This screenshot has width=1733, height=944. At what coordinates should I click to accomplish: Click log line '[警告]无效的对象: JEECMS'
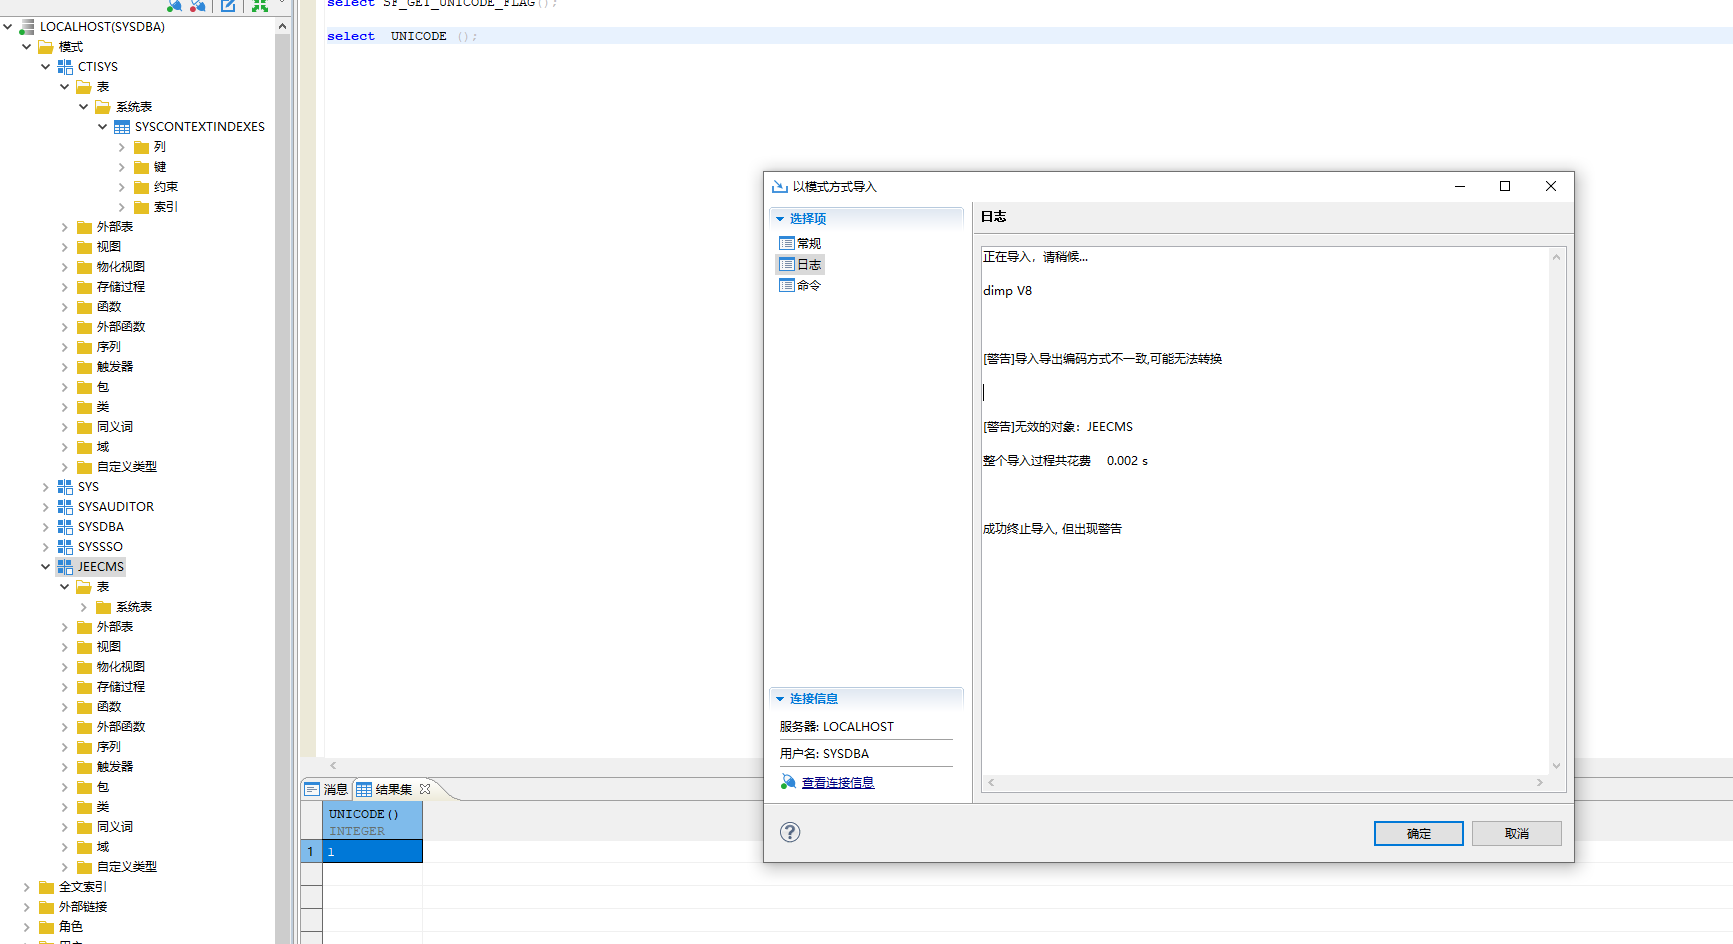(x=1058, y=427)
